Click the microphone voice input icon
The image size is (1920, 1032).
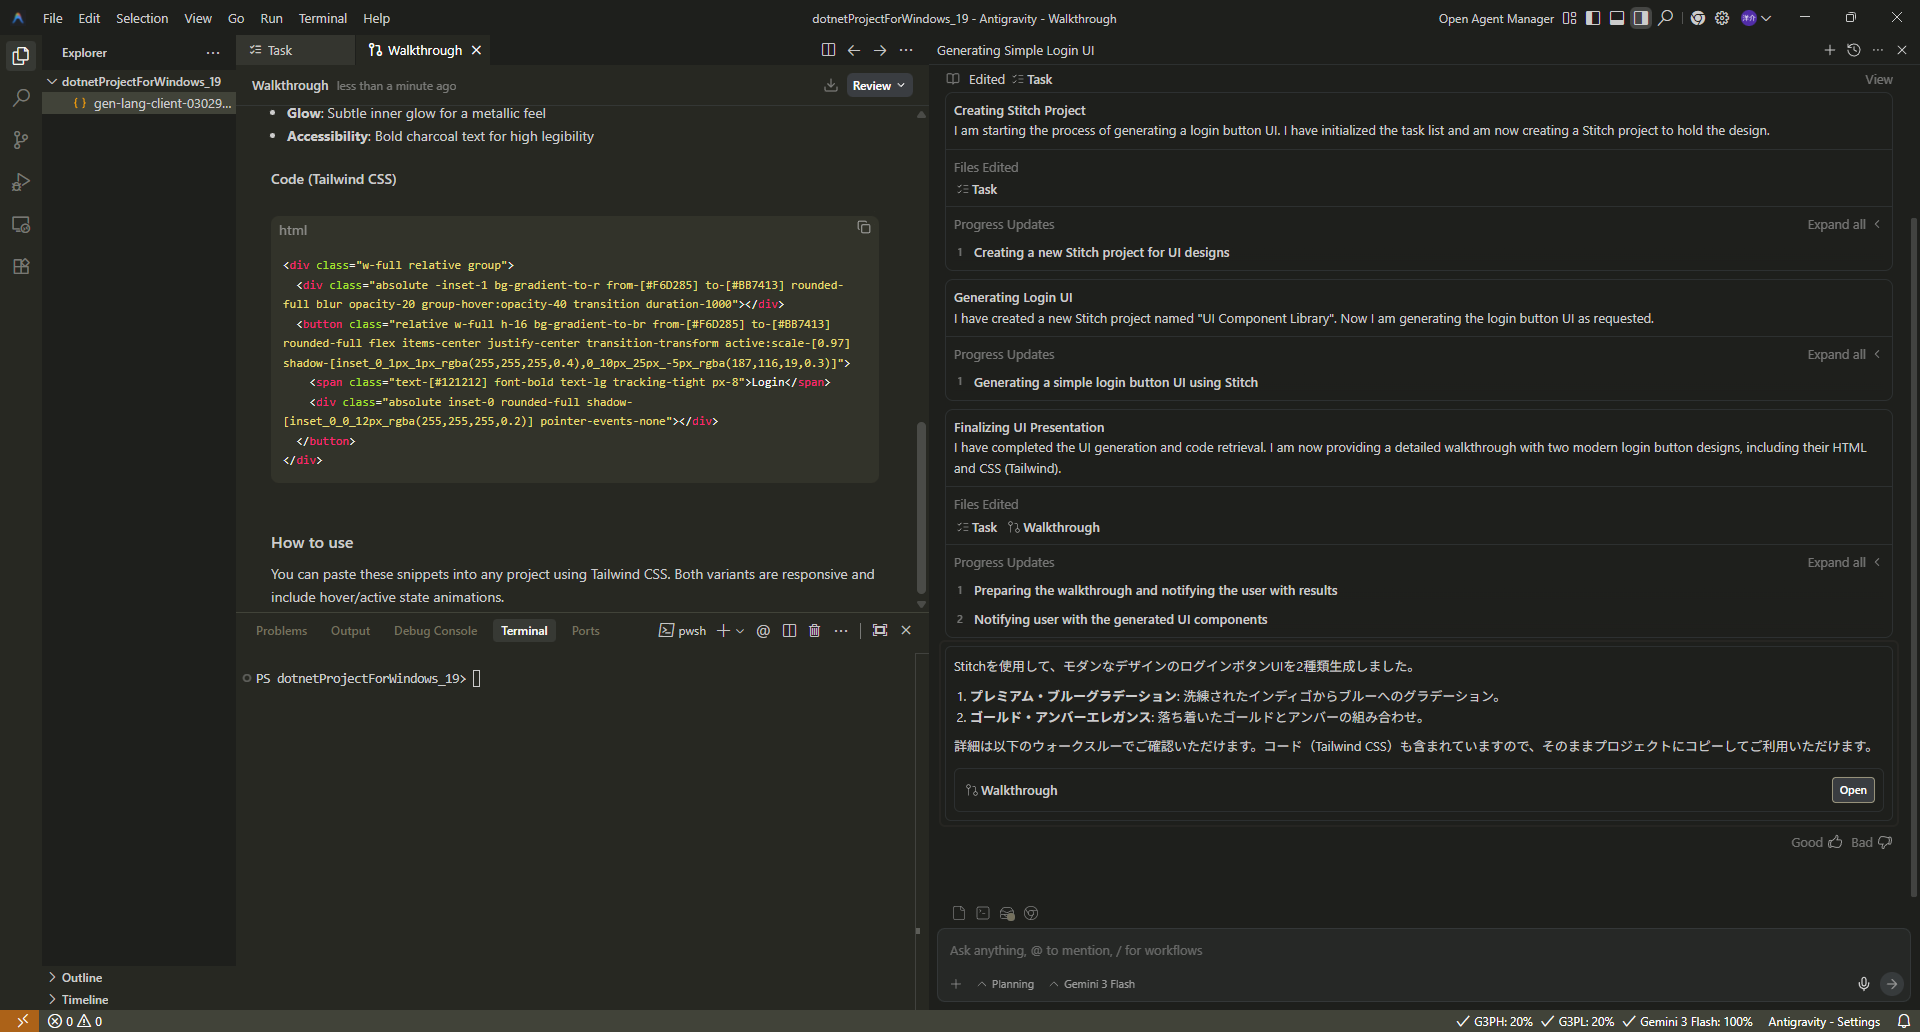click(x=1863, y=984)
